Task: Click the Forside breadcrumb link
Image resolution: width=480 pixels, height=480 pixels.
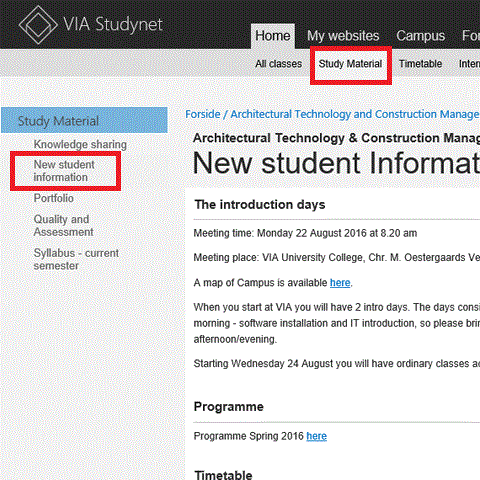Action: click(x=203, y=114)
